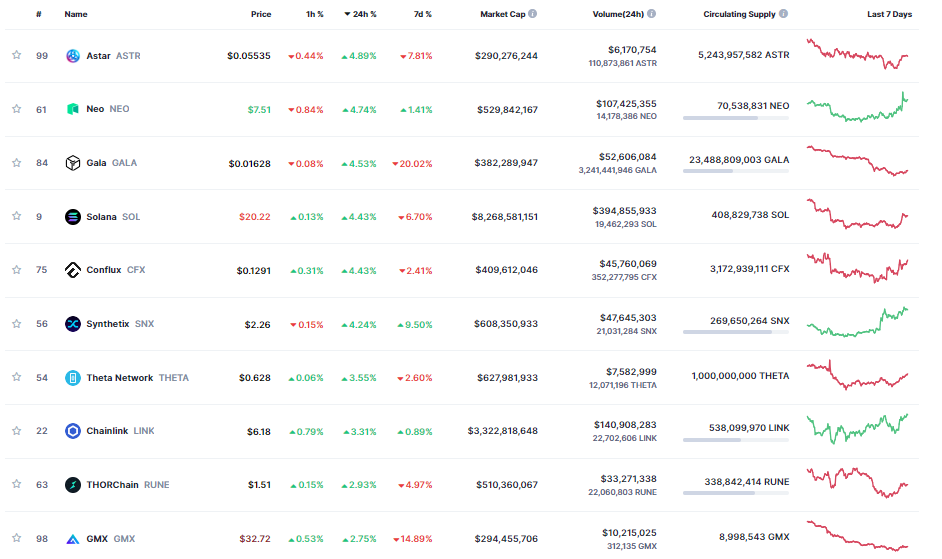Click THORChain volume $33,271,338
This screenshot has width=942, height=559.
628,479
